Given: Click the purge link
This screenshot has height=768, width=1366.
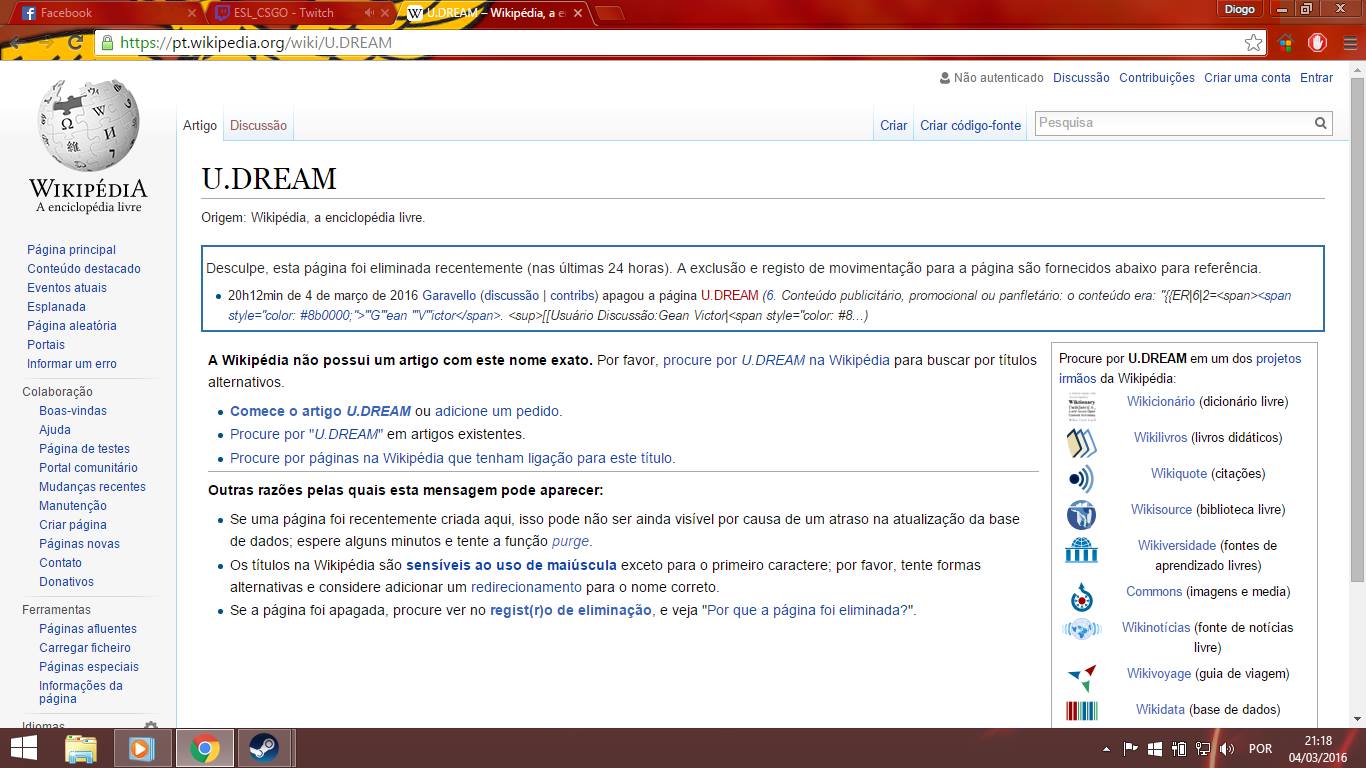Looking at the screenshot, I should 571,541.
